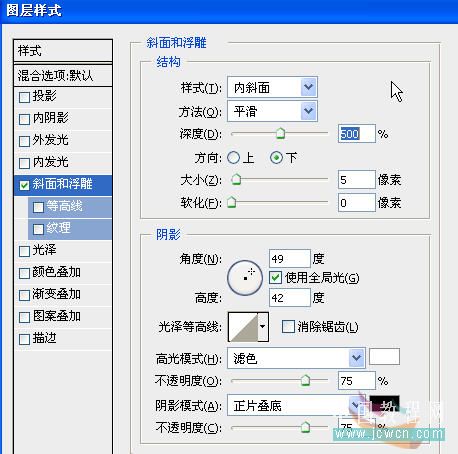The width and height of the screenshot is (458, 454).
Task: Tick the 光泽 satin checkbox
Action: tap(24, 251)
